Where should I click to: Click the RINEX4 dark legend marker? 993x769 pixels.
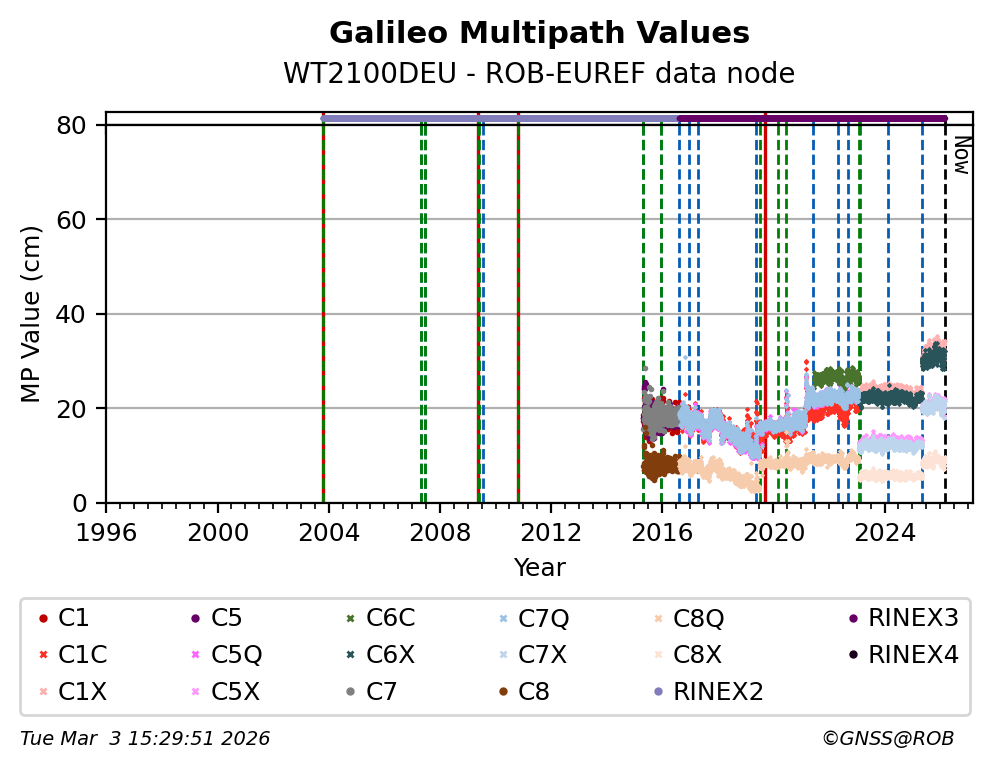pyautogui.click(x=852, y=655)
